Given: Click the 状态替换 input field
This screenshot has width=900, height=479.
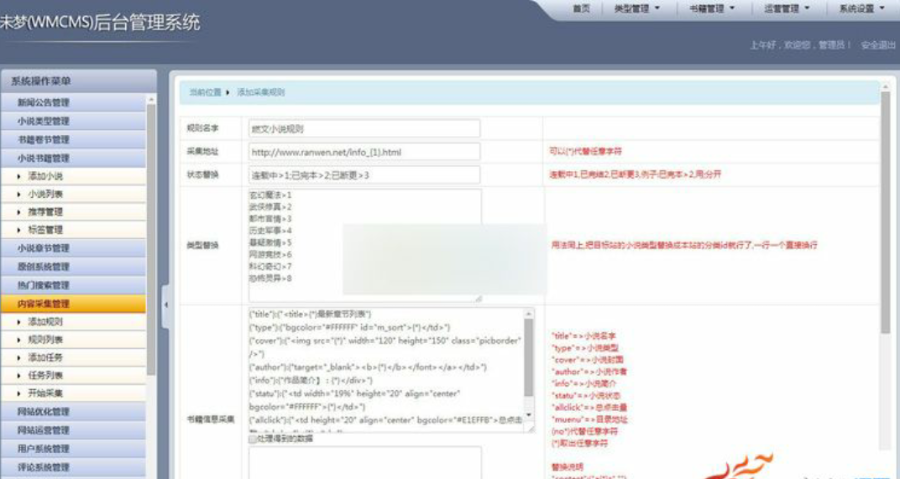Looking at the screenshot, I should pos(364,175).
